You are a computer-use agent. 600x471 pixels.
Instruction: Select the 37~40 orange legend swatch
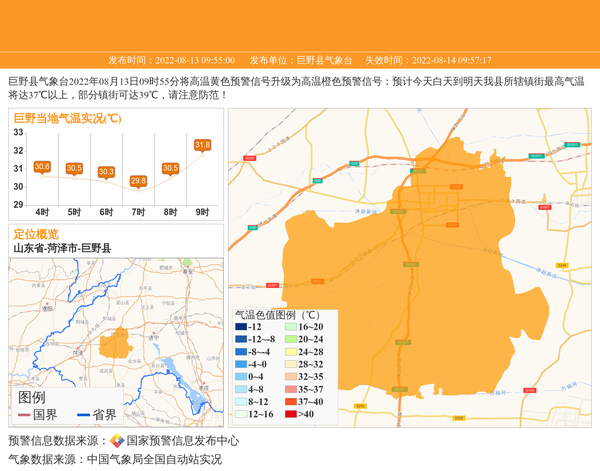[x=292, y=401]
